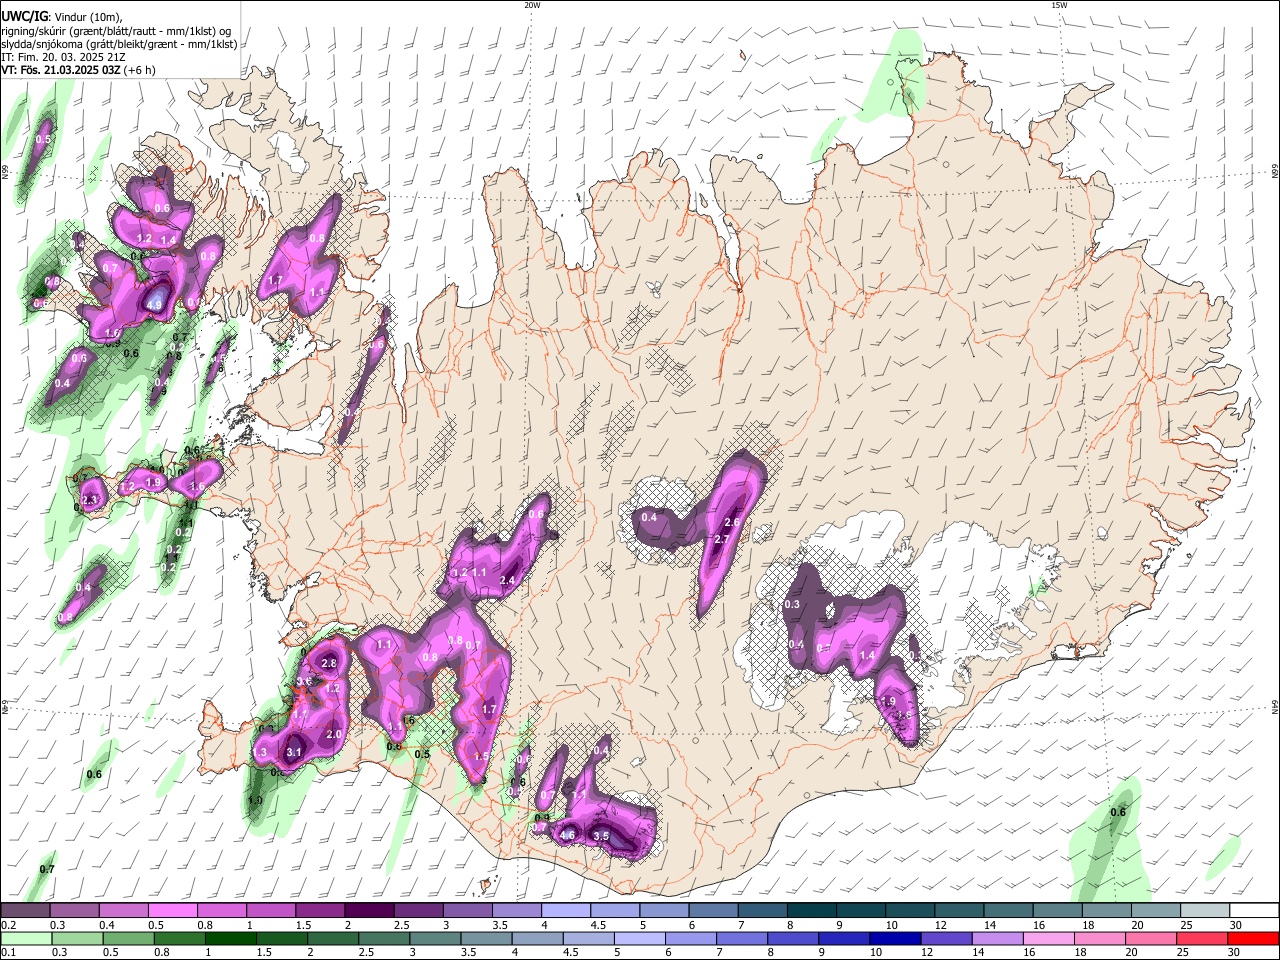The width and height of the screenshot is (1280, 960).
Task: Click the '2.8' precipitation value on the map
Action: click(x=328, y=663)
